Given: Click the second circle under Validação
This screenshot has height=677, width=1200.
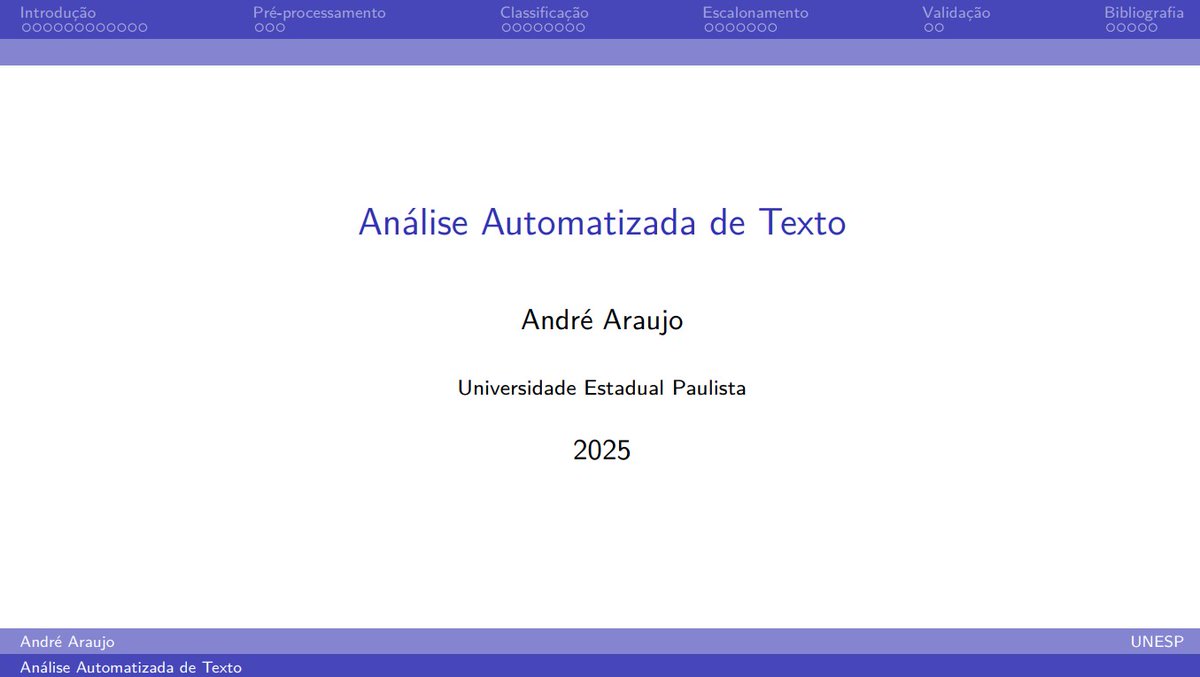Looking at the screenshot, I should pos(940,26).
